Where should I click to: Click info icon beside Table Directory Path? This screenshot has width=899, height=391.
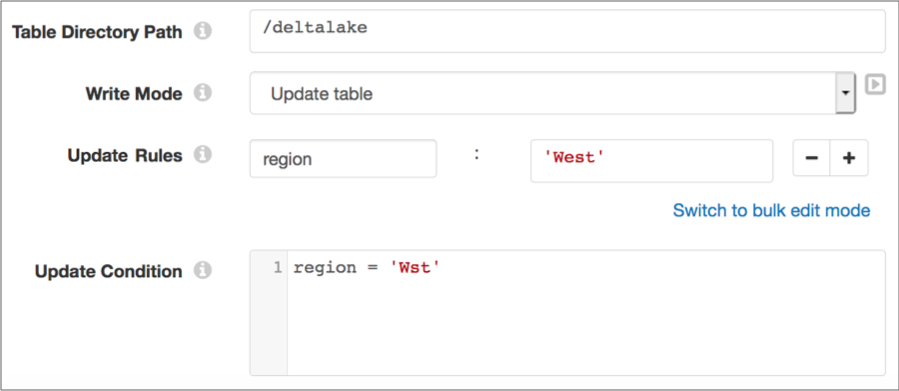pos(202,32)
